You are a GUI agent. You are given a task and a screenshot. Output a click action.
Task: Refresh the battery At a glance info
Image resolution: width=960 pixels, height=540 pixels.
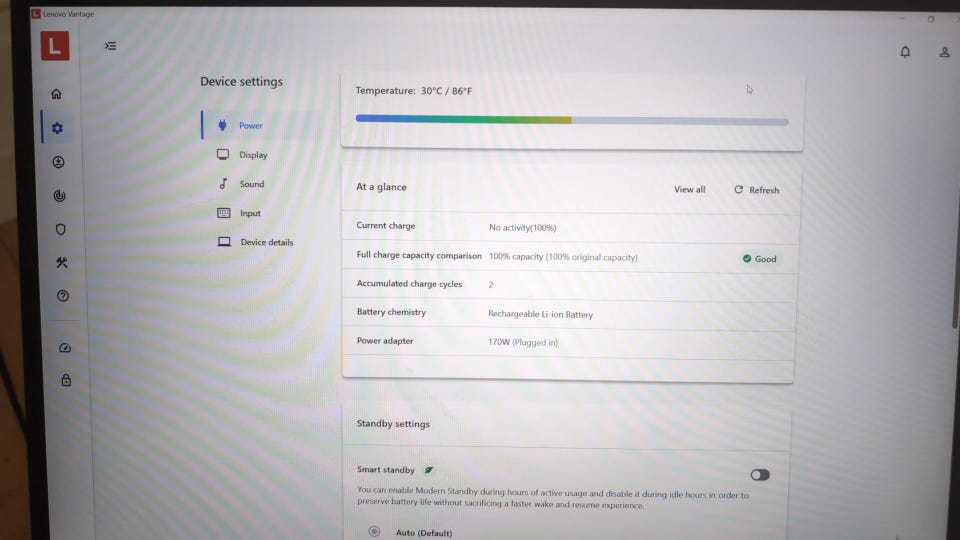[757, 190]
